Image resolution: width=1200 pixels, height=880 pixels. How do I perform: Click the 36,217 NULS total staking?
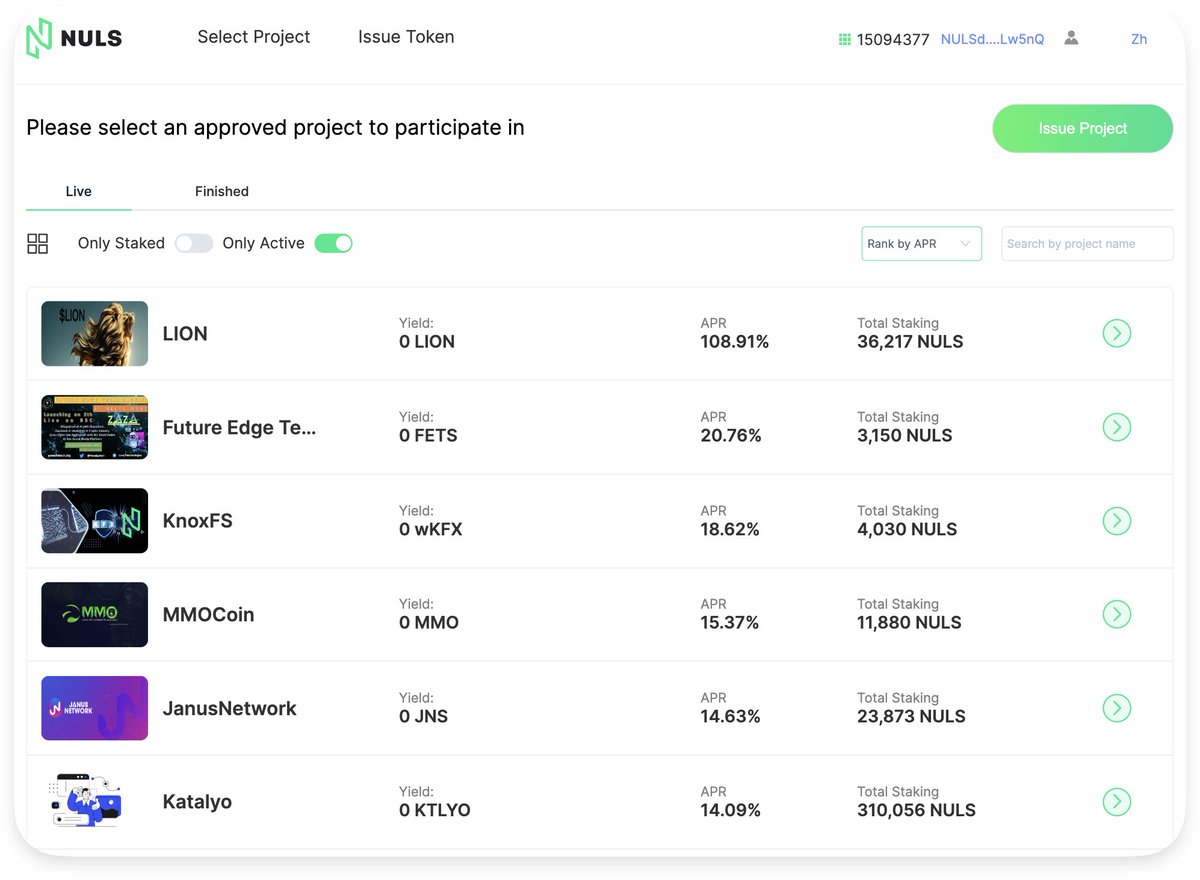(910, 342)
